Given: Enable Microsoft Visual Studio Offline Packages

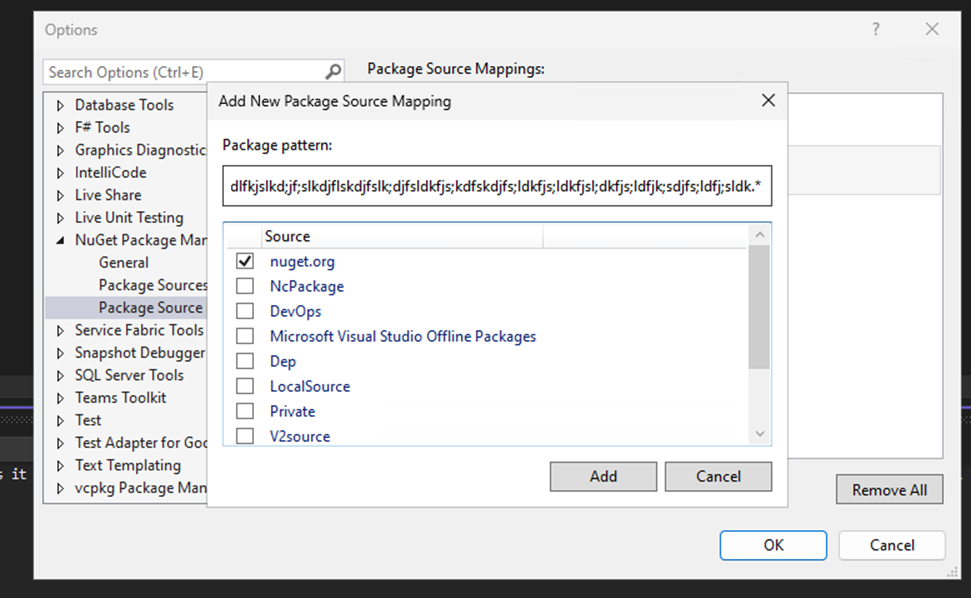Looking at the screenshot, I should point(245,336).
